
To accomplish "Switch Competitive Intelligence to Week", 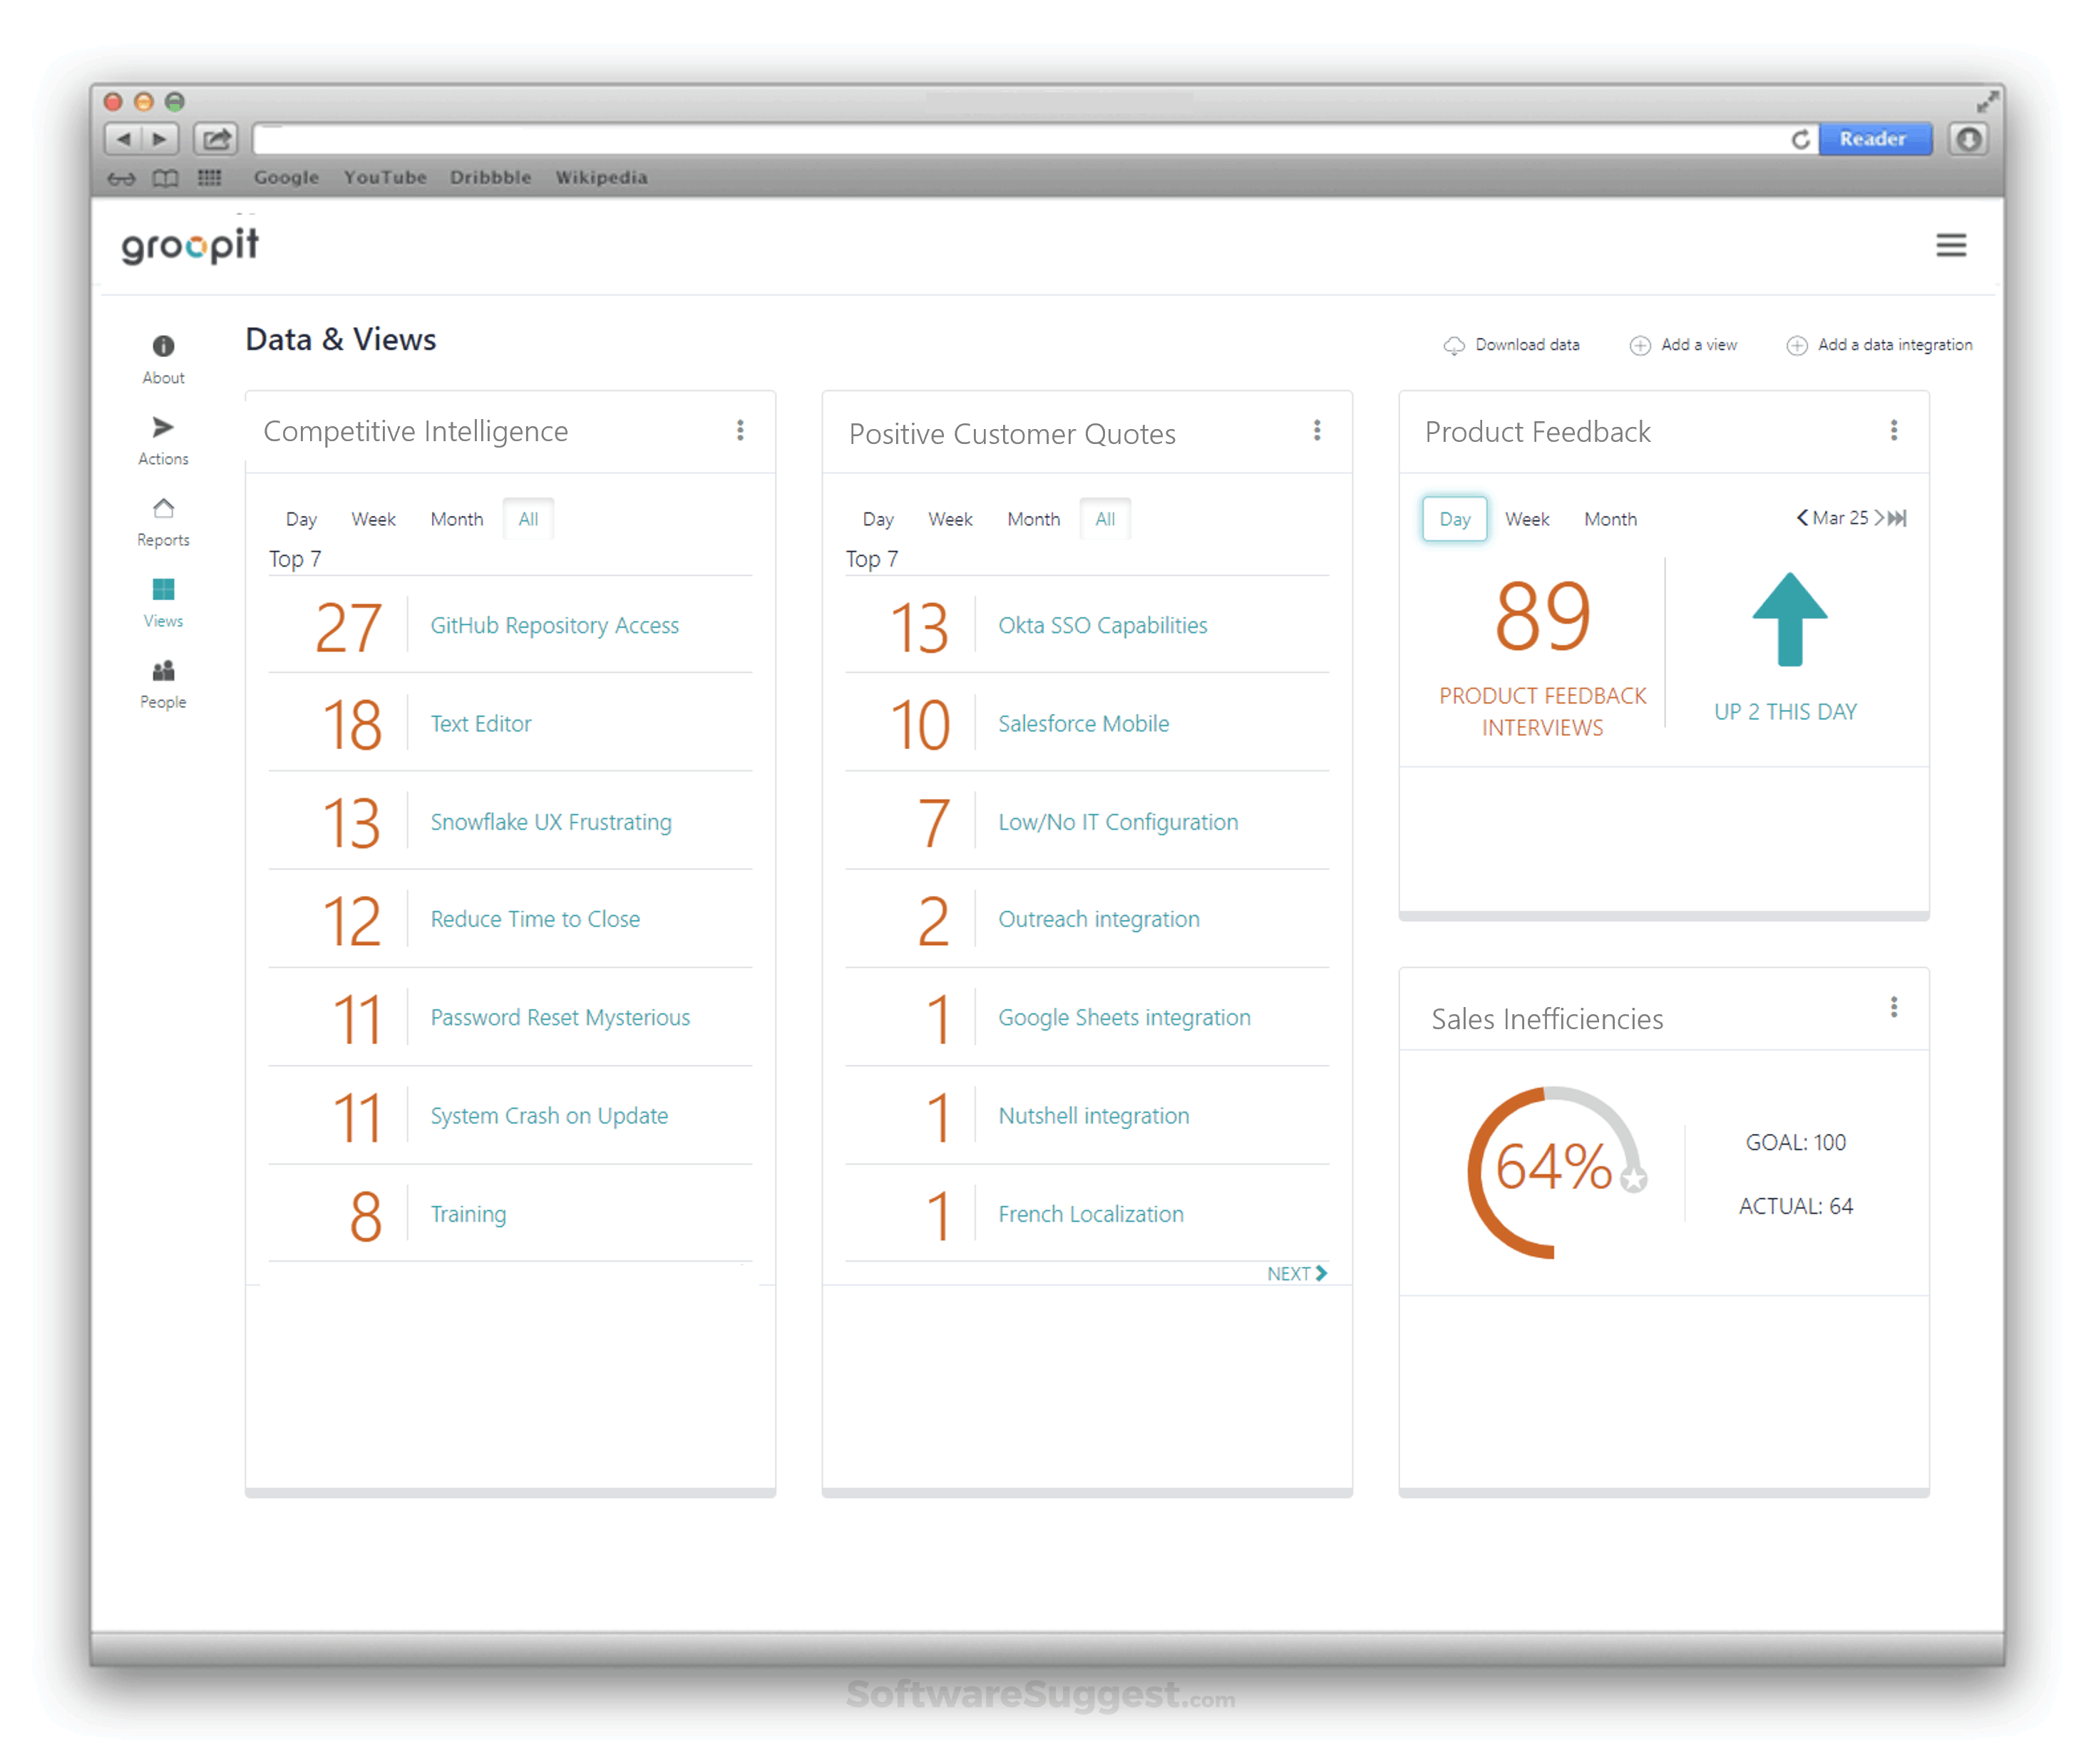I will [373, 519].
